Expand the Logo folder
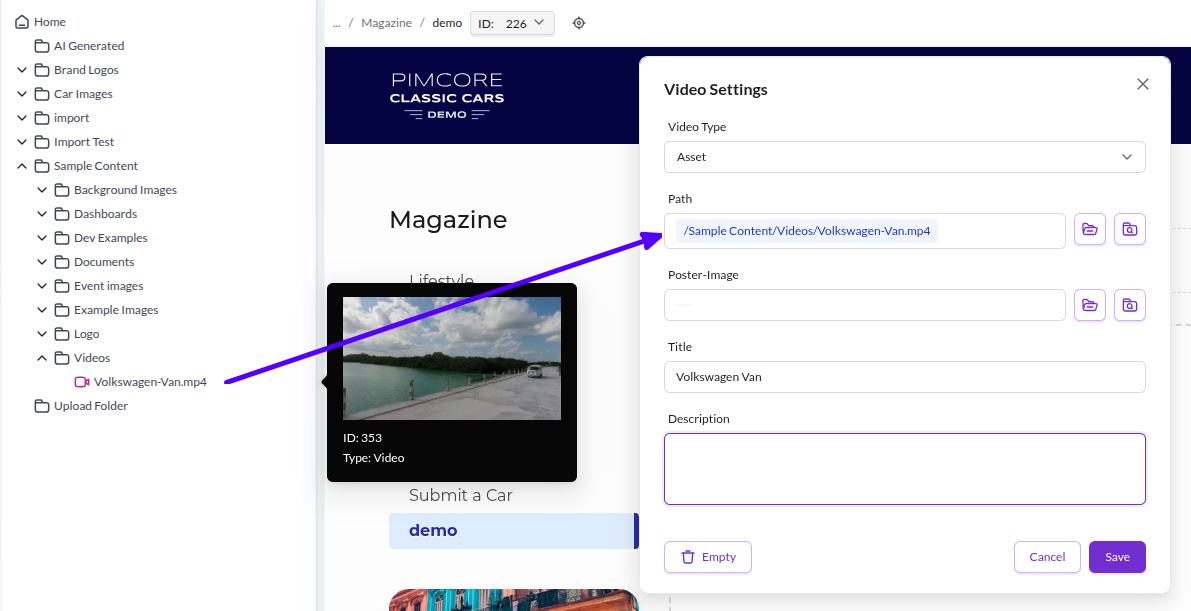Image resolution: width=1191 pixels, height=611 pixels. (x=42, y=334)
